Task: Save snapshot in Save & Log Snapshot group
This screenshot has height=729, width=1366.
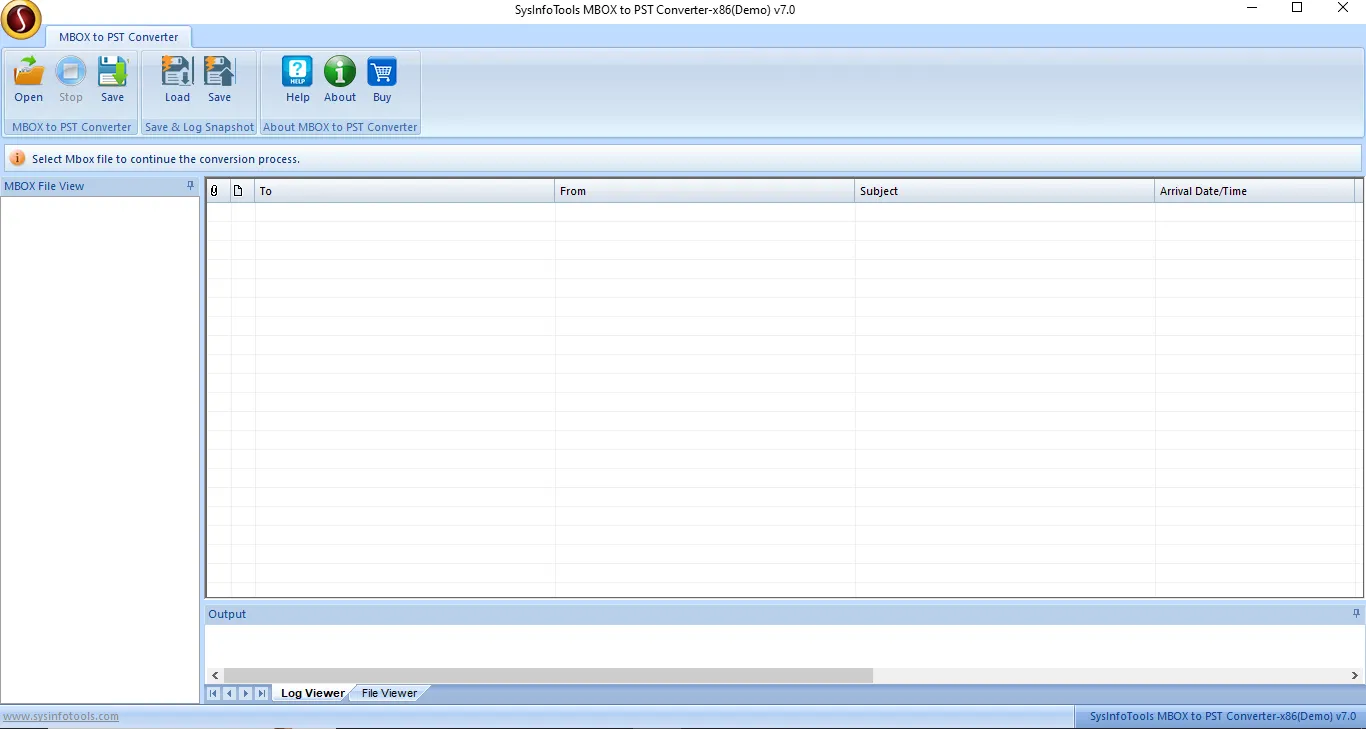Action: coord(219,80)
